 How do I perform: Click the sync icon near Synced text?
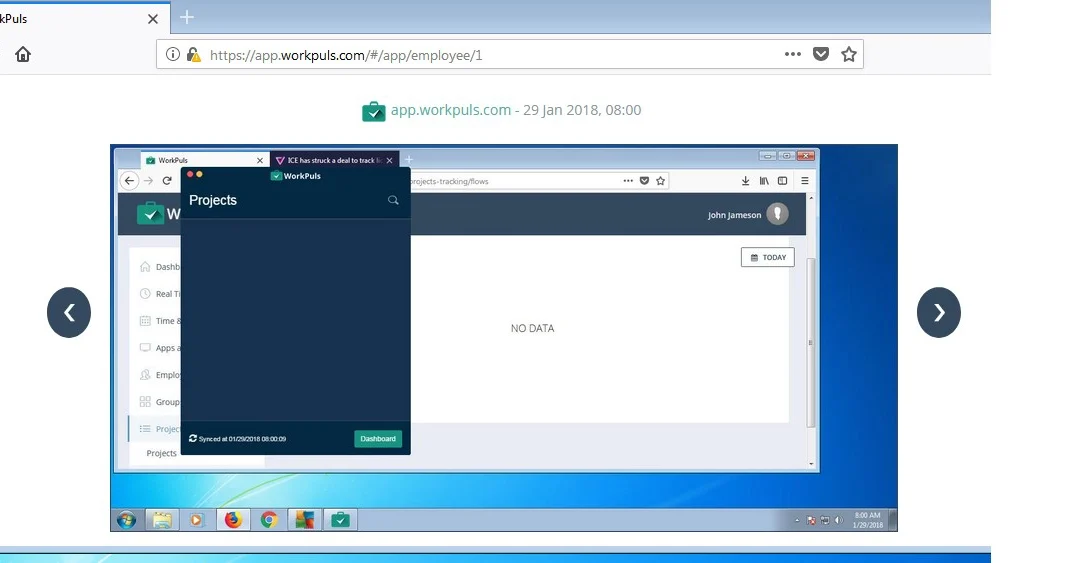[x=193, y=438]
